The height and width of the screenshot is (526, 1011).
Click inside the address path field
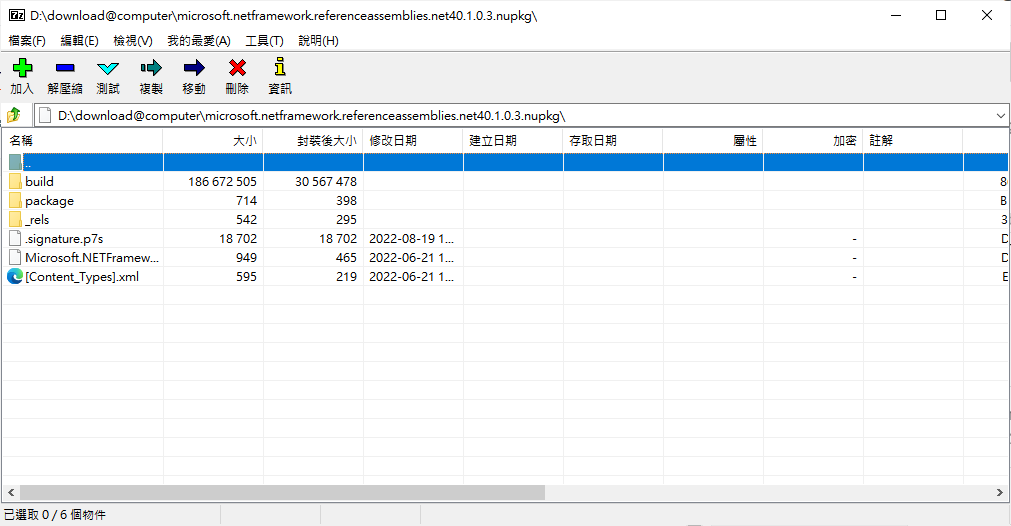tap(500, 115)
